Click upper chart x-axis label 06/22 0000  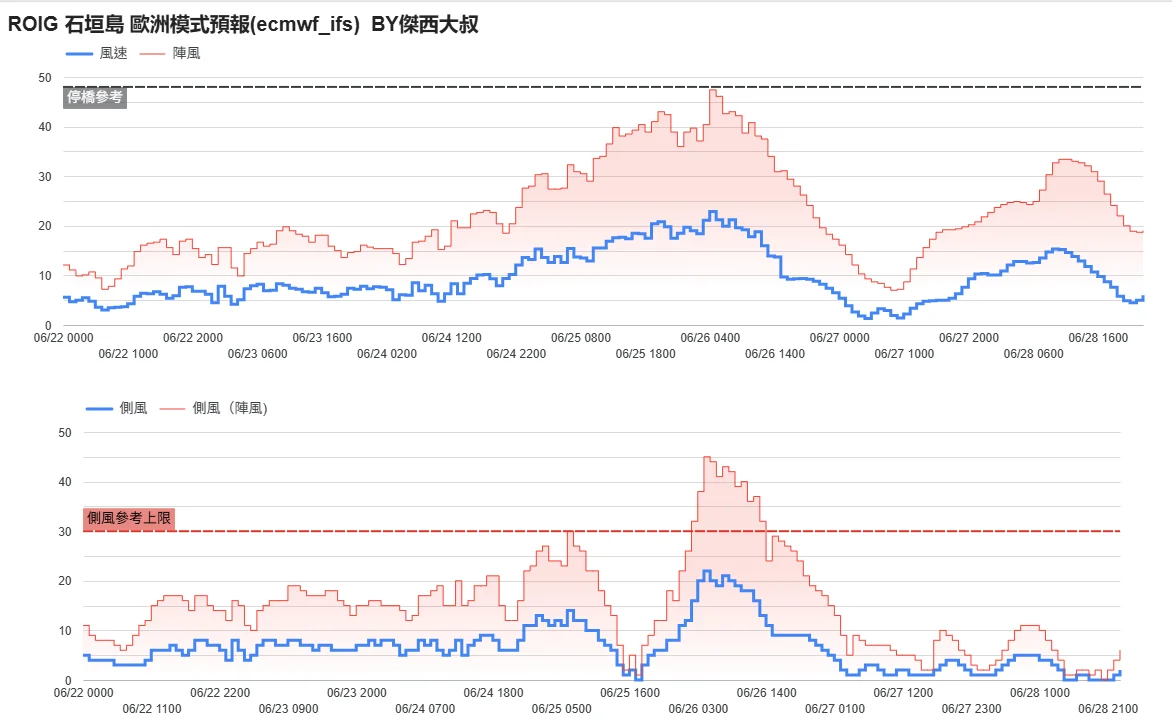(64, 338)
